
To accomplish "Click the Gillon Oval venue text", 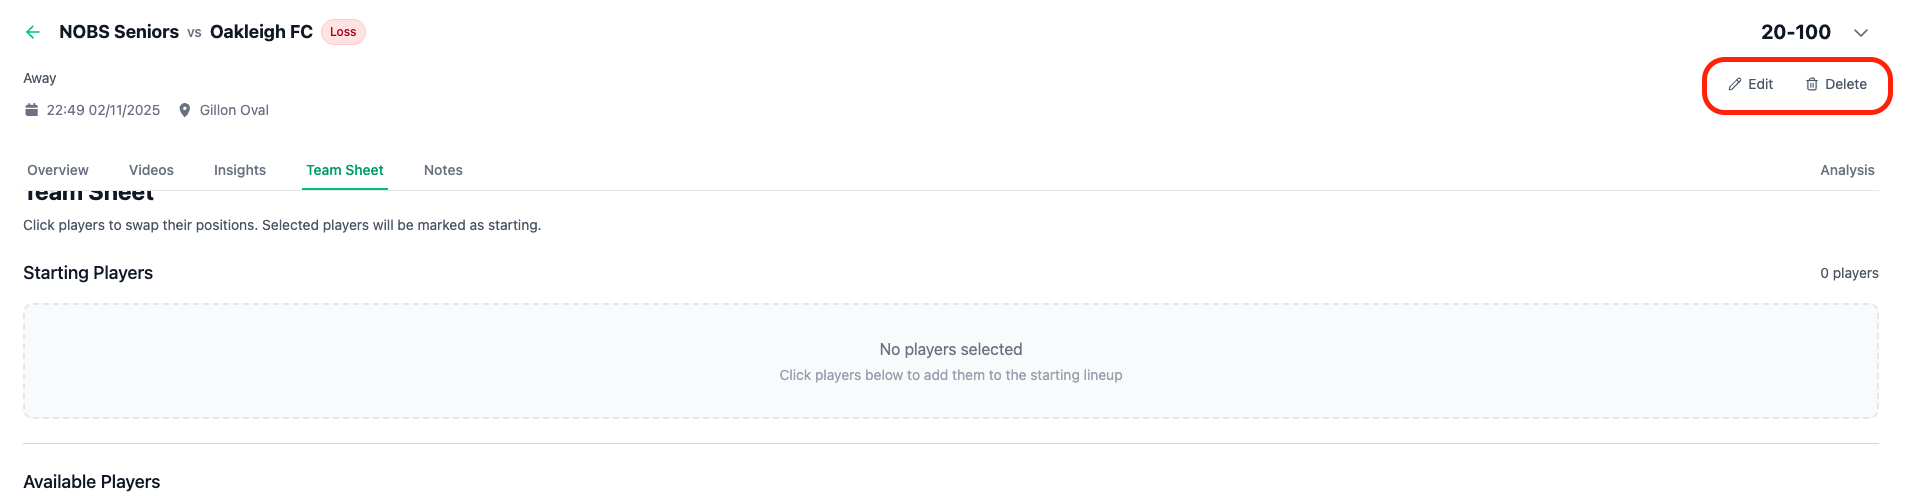I will [x=234, y=110].
